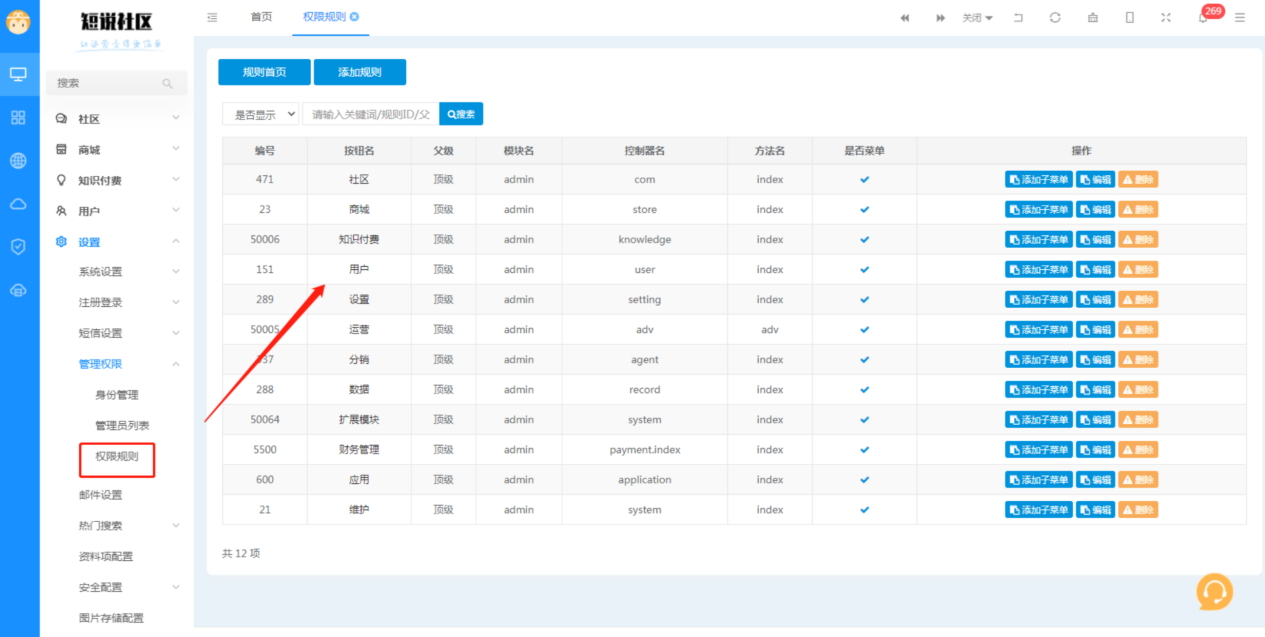Image resolution: width=1265 pixels, height=637 pixels.
Task: Expand the 用户 sidebar menu
Action: (x=116, y=211)
